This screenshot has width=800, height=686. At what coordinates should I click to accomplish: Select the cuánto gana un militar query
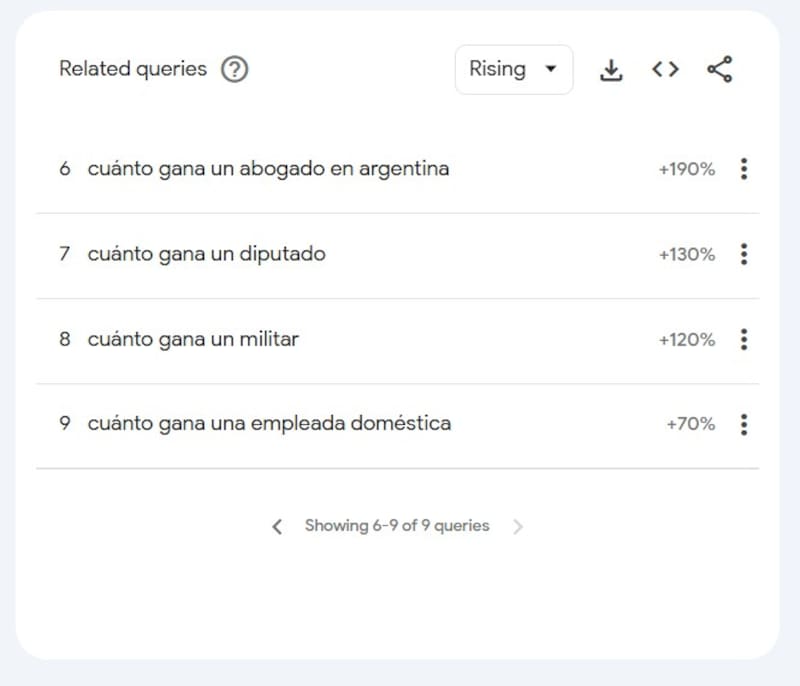tap(193, 339)
